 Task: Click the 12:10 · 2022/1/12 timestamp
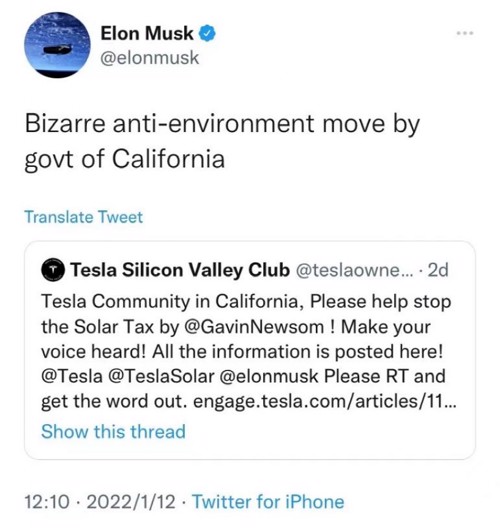[x=100, y=502]
